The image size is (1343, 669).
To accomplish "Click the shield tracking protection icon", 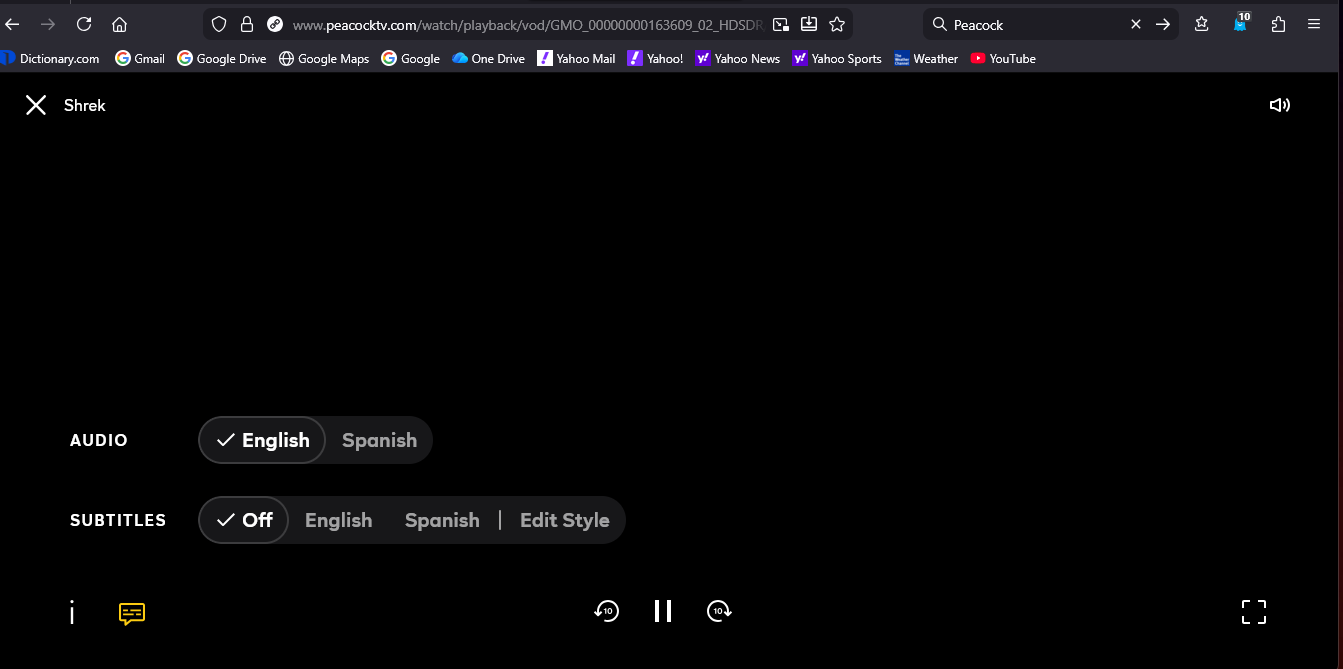I will [219, 24].
